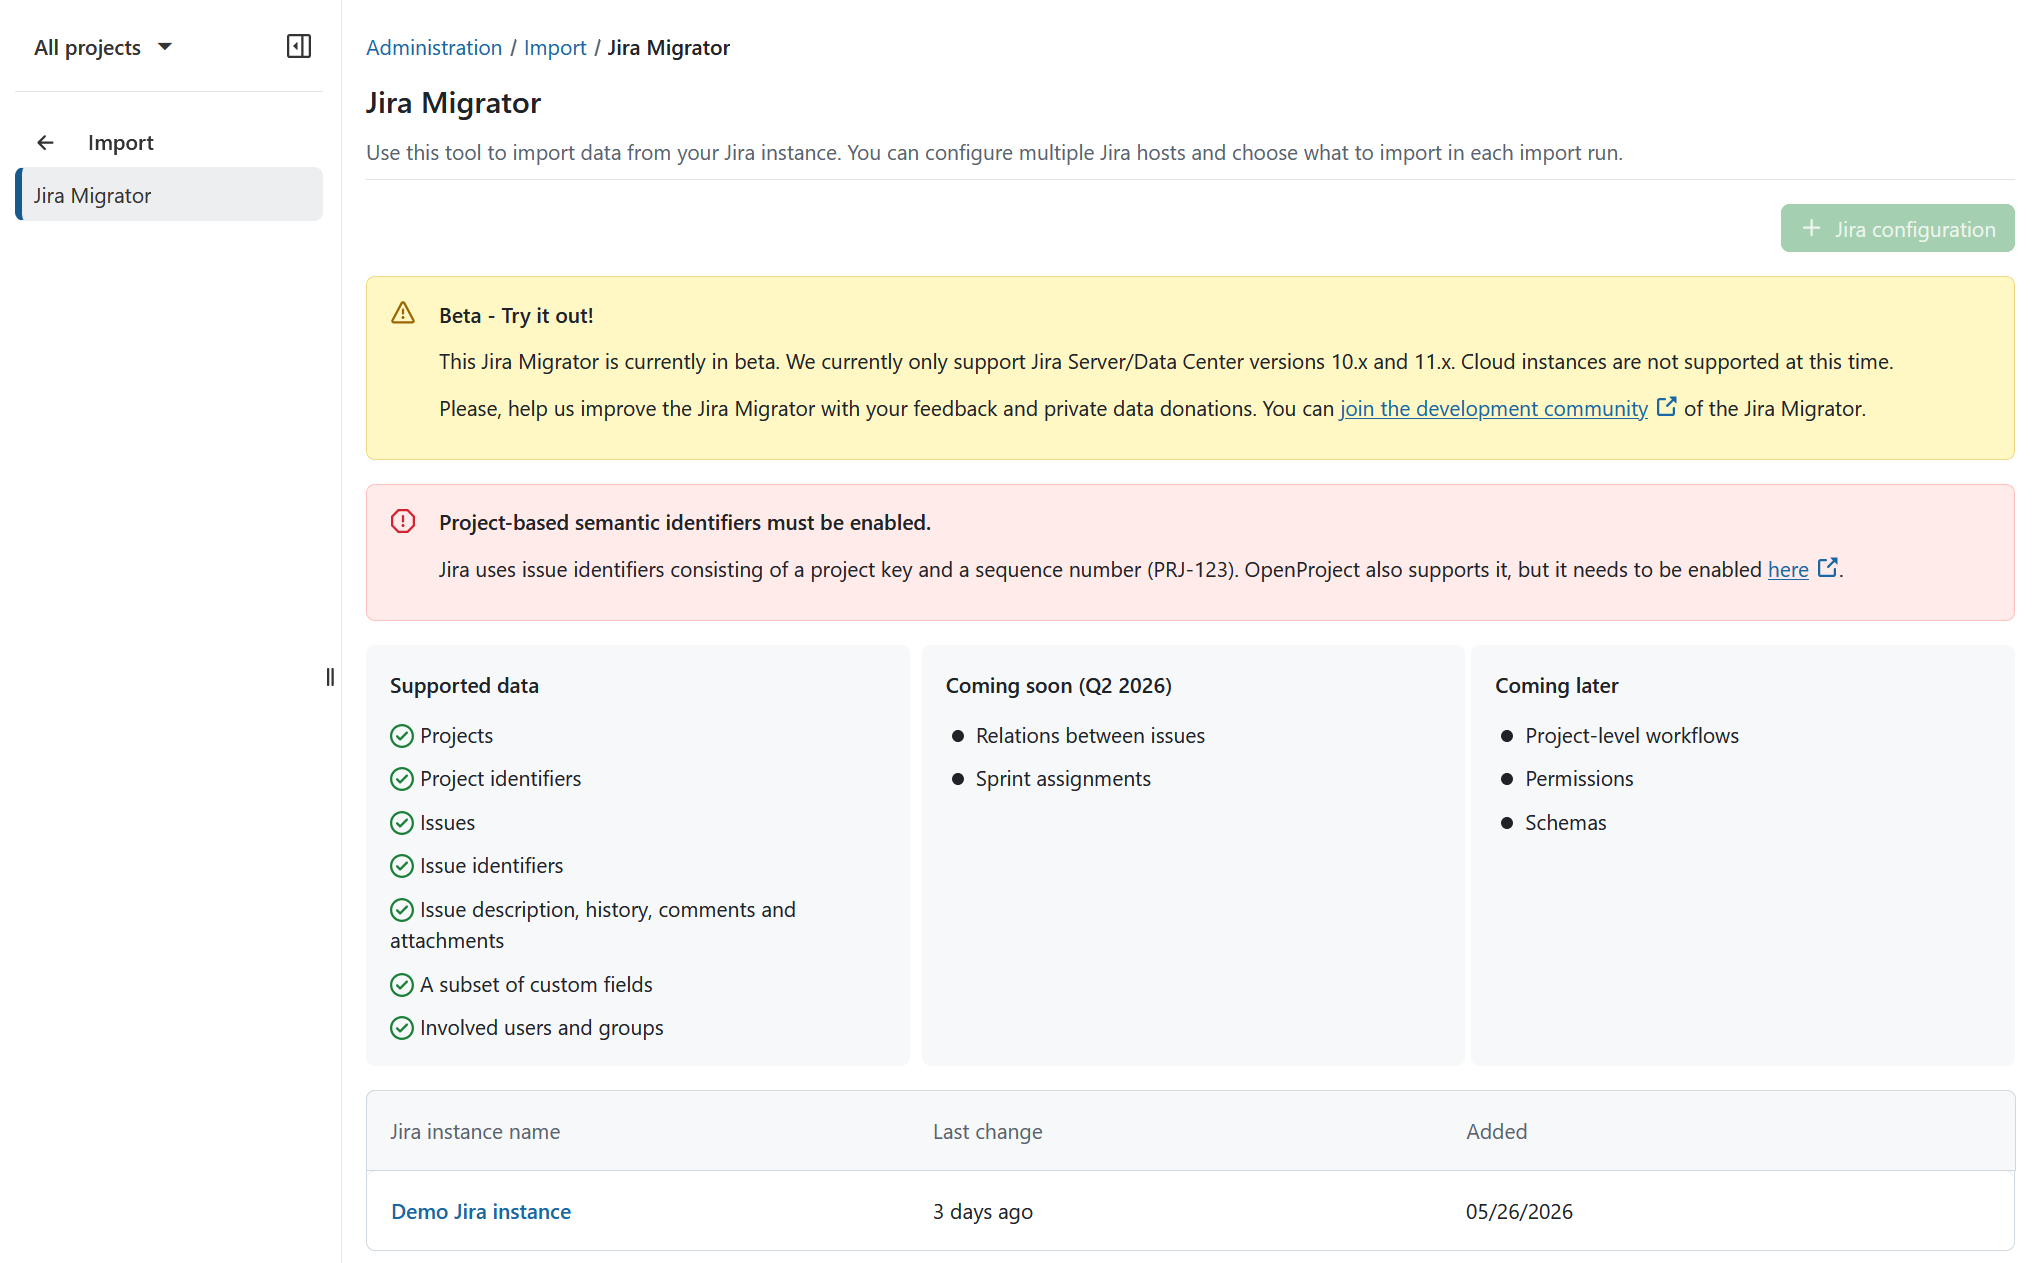The height and width of the screenshot is (1263, 2032).
Task: Click check icon beside Issue description, history
Action: (402, 910)
